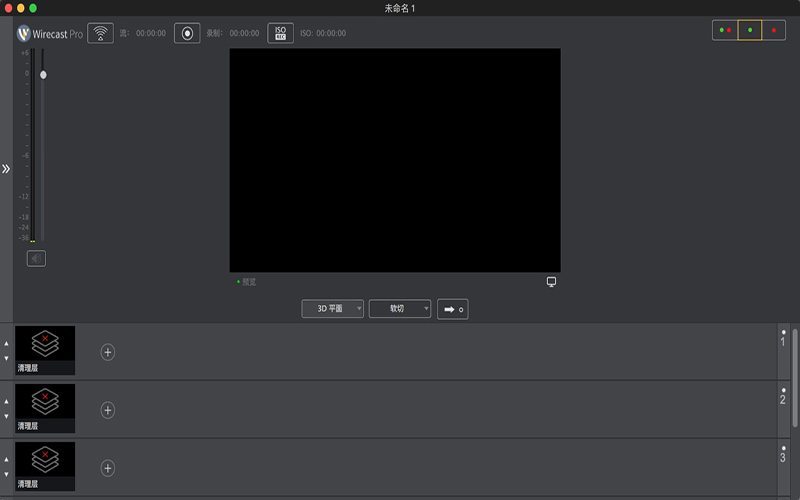Open the 3D 平面 transition dropdown
Image resolution: width=800 pixels, height=500 pixels.
pyautogui.click(x=333, y=309)
